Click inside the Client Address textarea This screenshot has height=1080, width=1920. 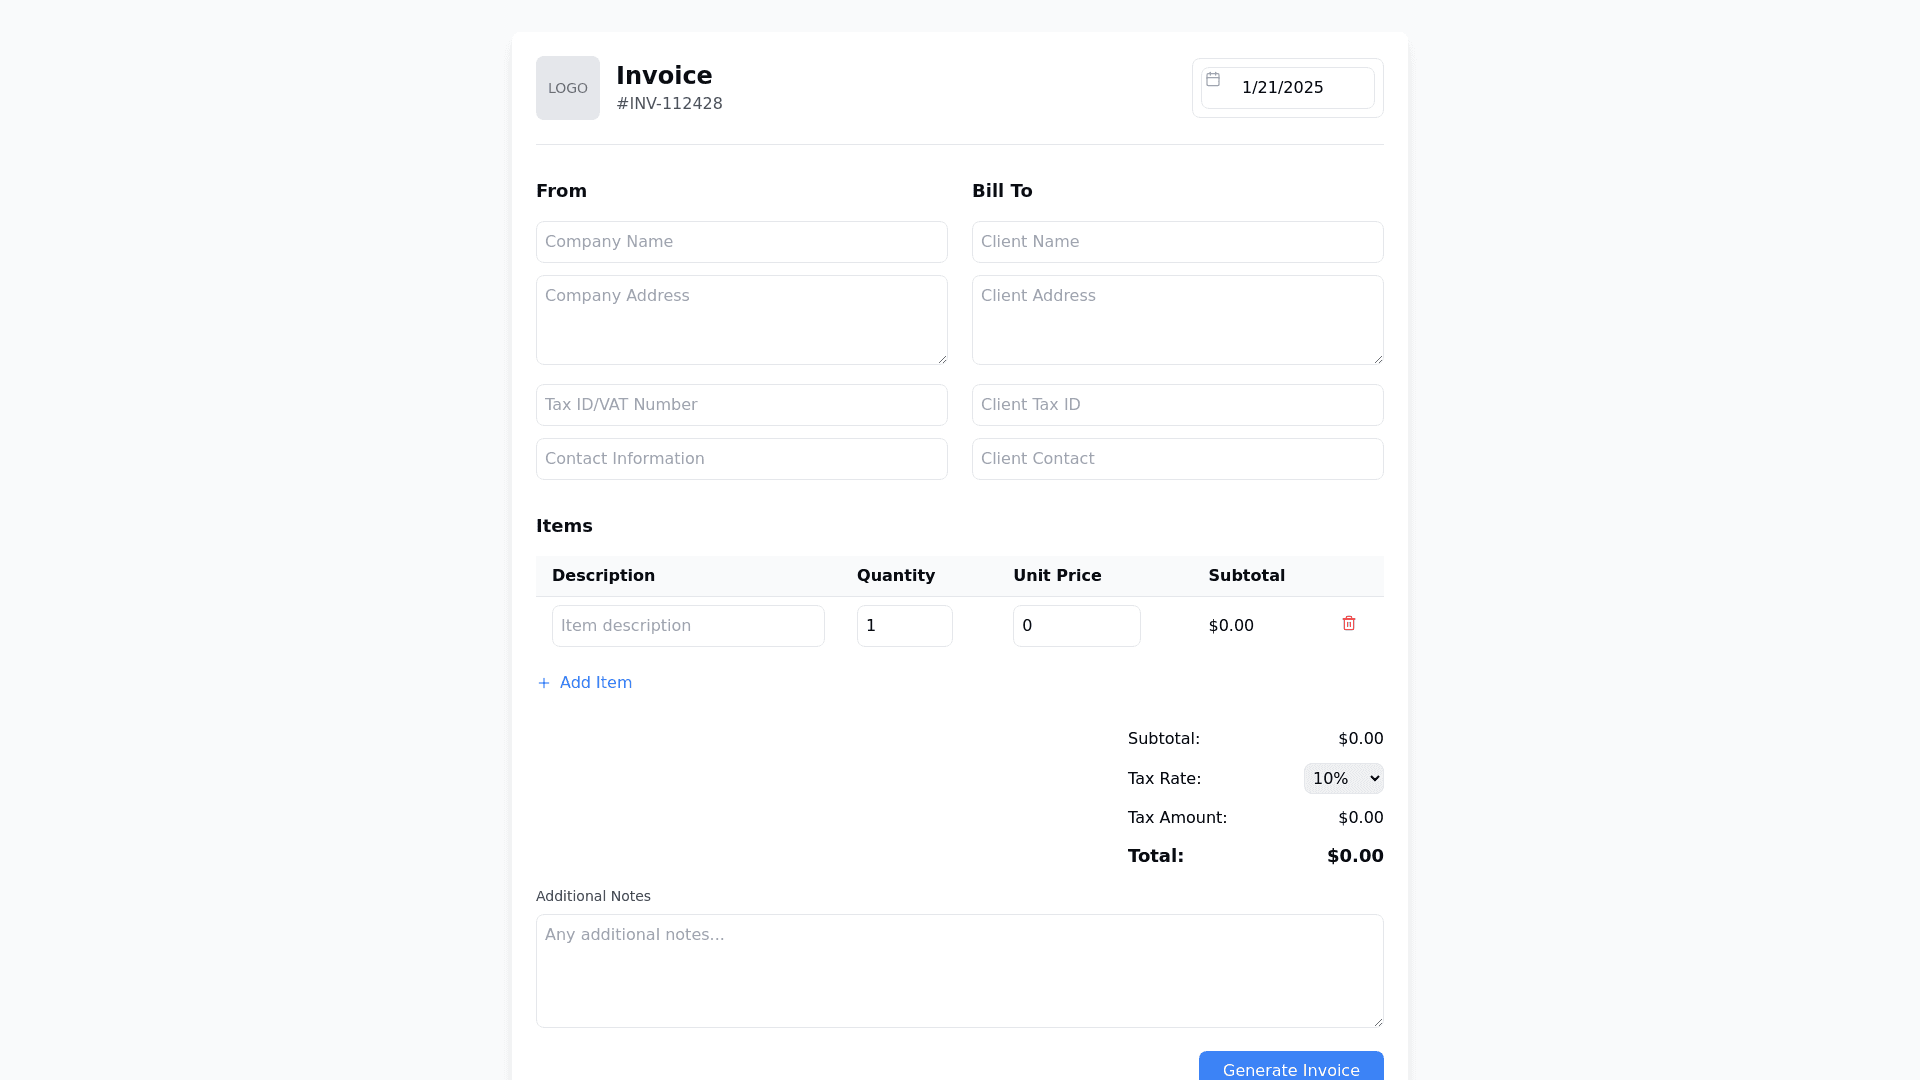click(1177, 319)
